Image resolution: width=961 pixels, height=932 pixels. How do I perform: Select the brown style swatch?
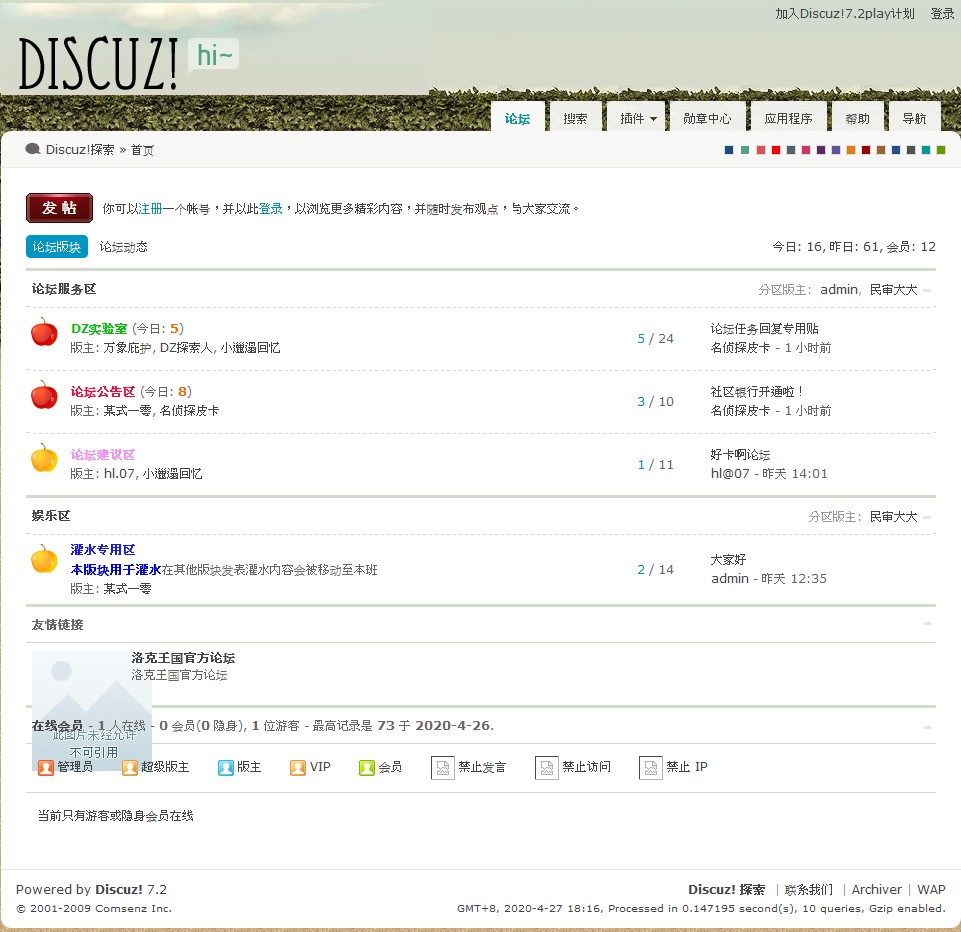[881, 150]
